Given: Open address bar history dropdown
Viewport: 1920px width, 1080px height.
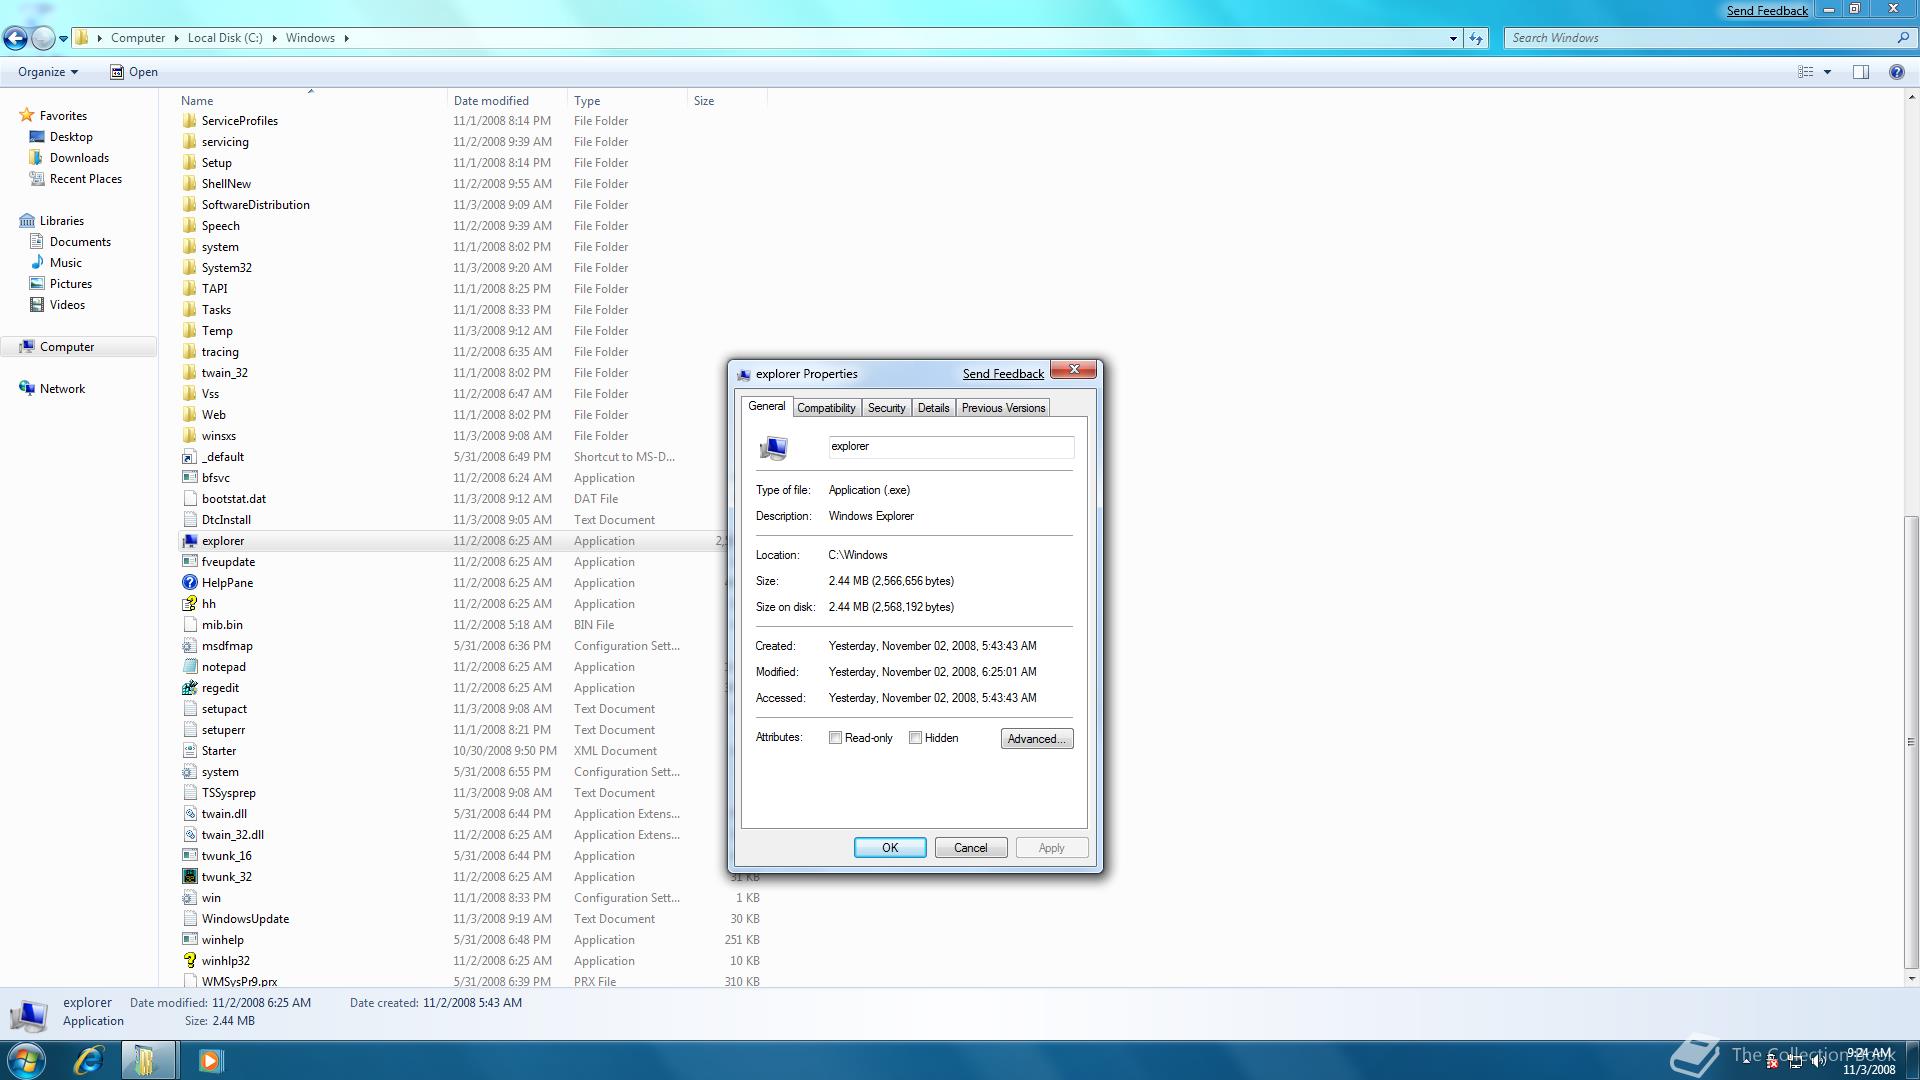Looking at the screenshot, I should click(x=1453, y=38).
